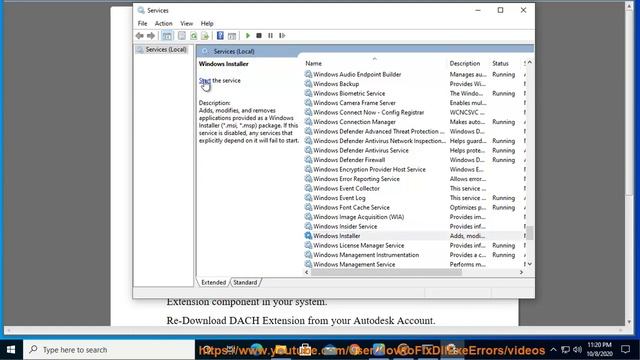
Task: Select the Windows Biometric Service gear icon
Action: pyautogui.click(x=308, y=93)
